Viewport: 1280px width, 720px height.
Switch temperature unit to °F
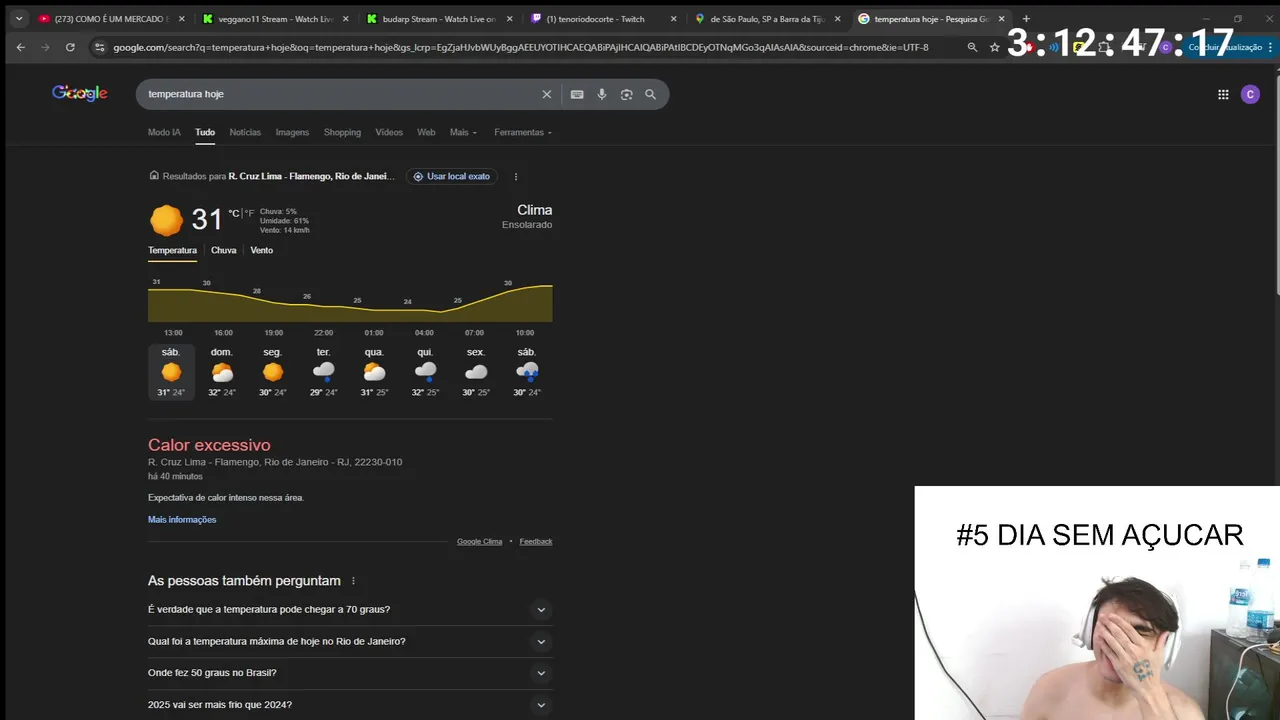click(250, 213)
